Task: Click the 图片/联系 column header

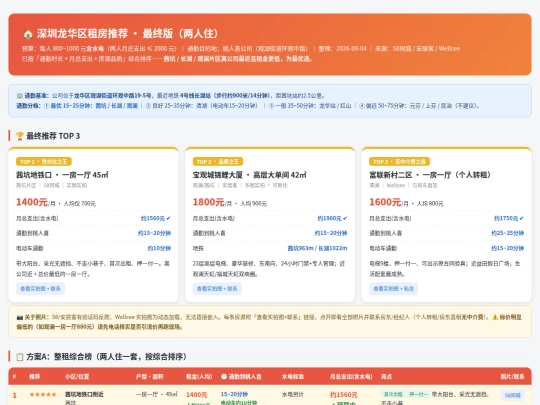Action: click(x=512, y=376)
